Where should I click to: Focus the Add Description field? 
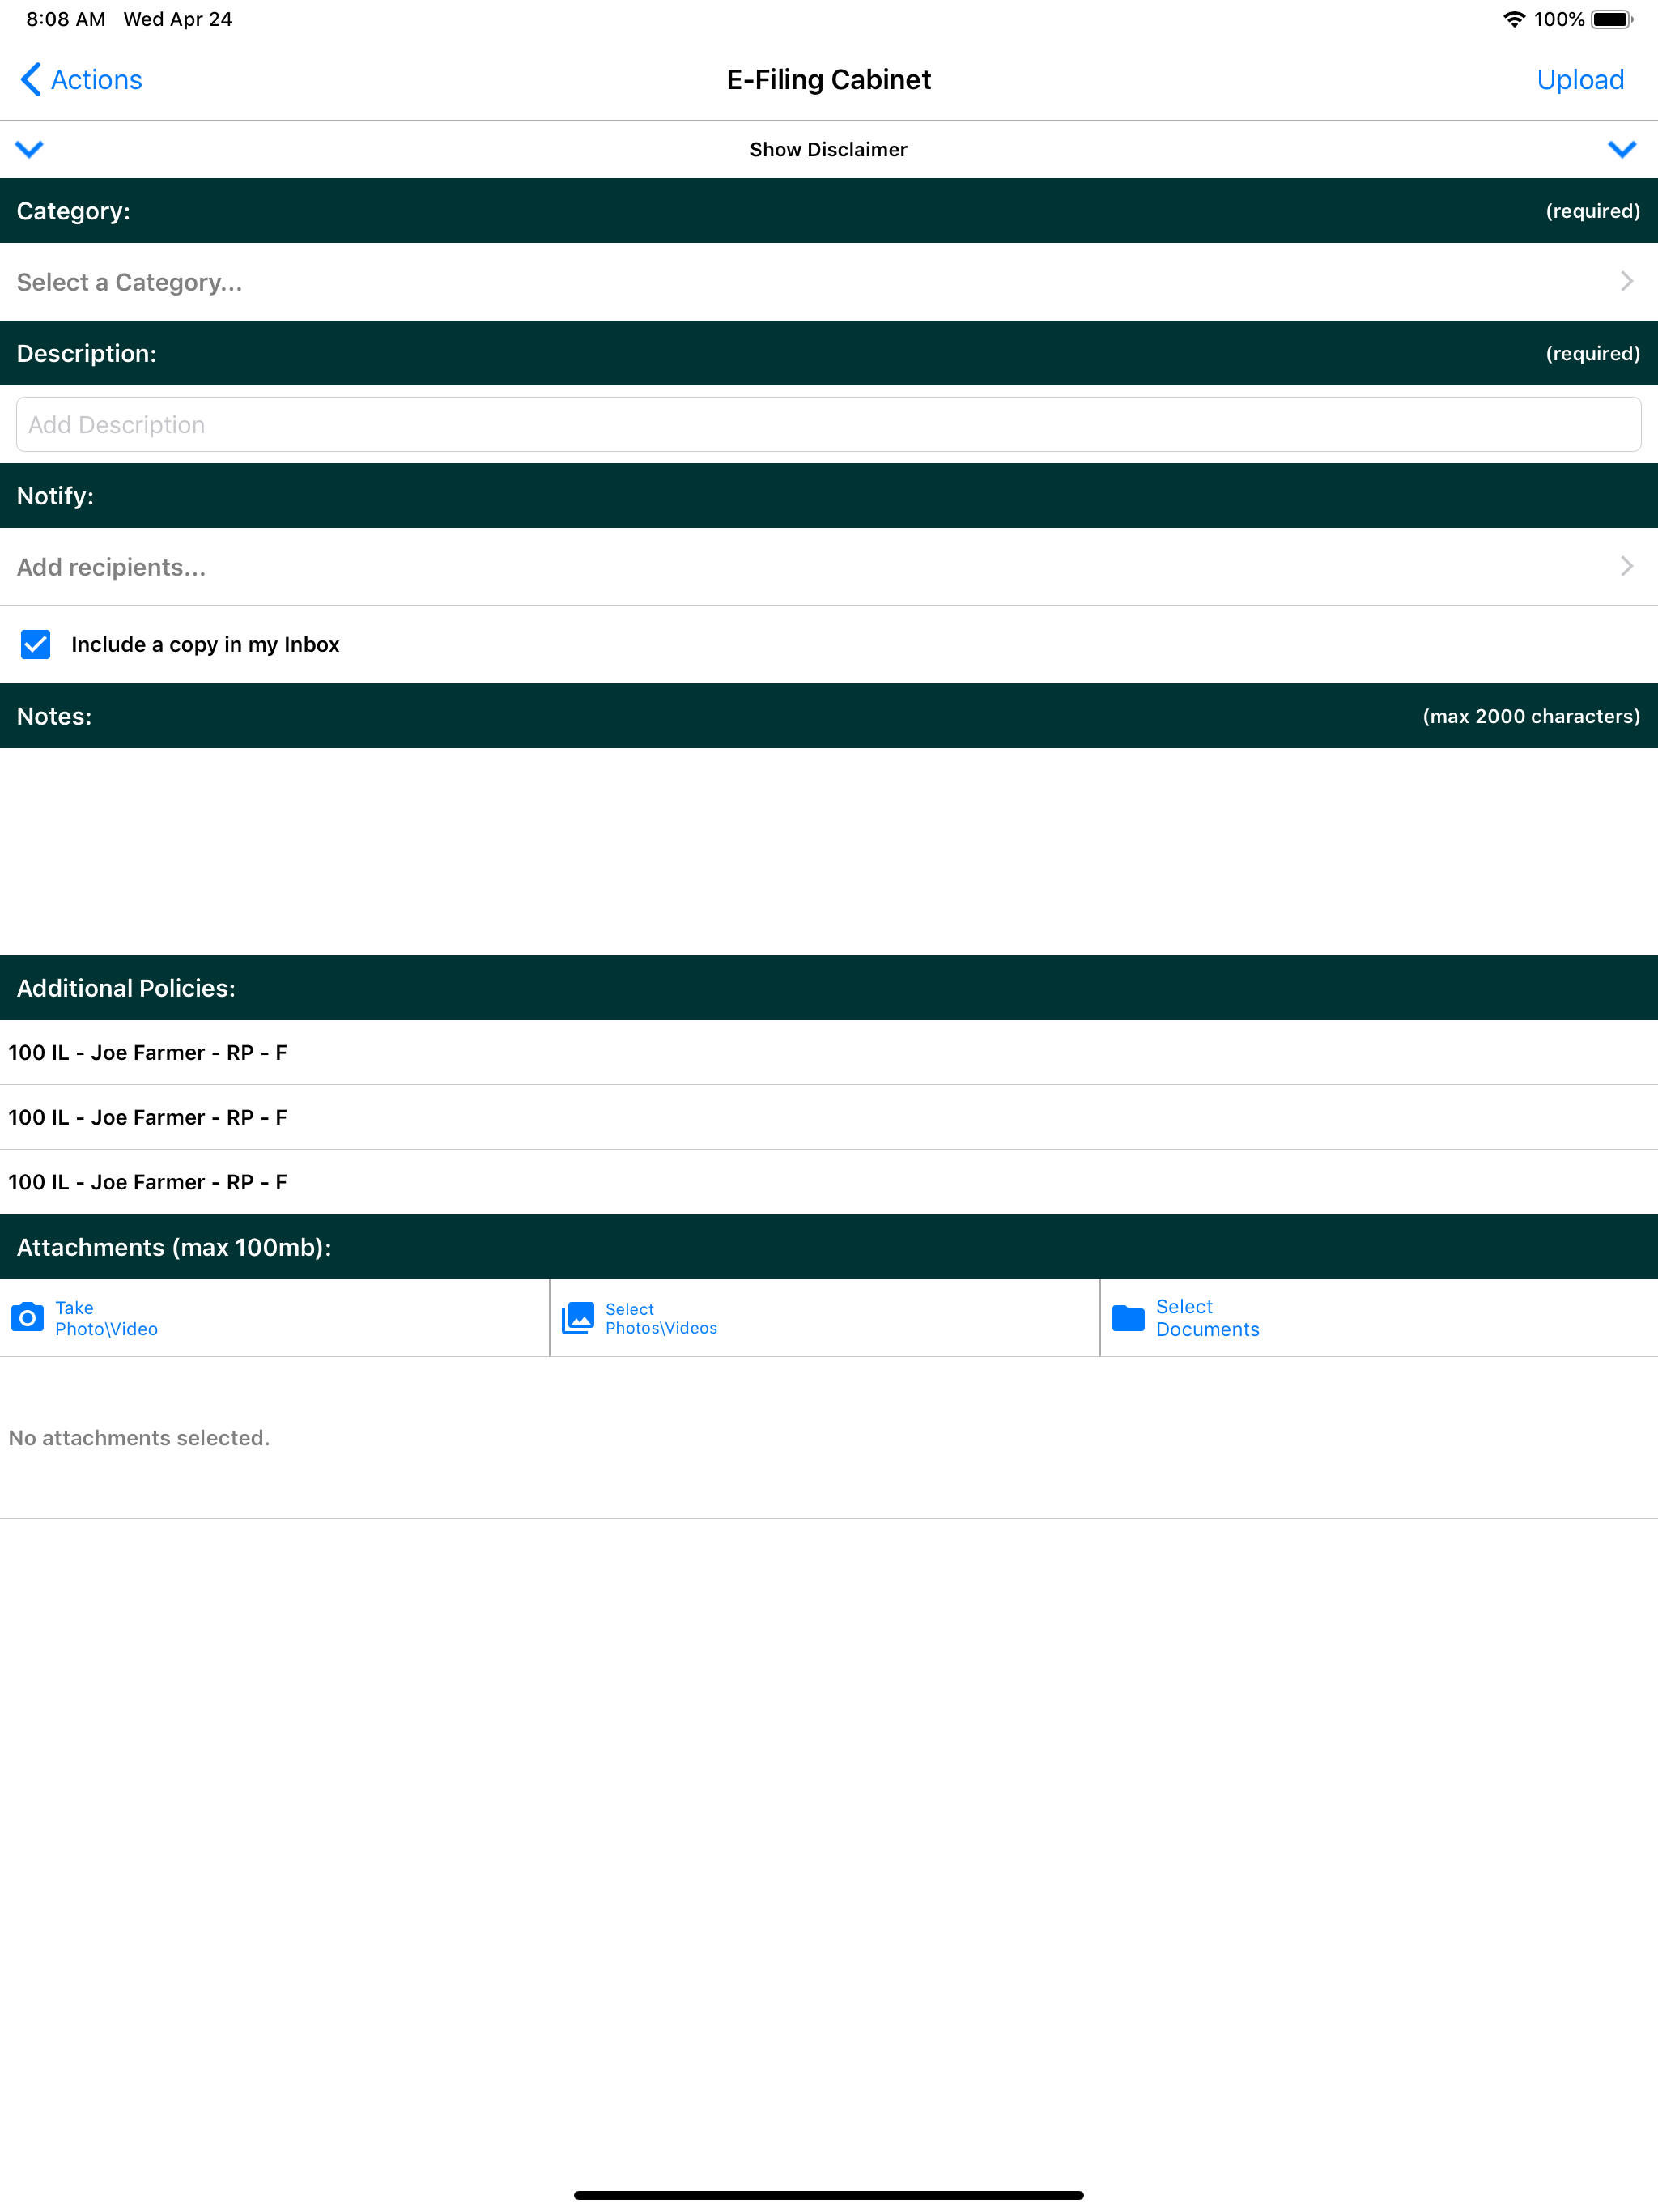click(829, 425)
